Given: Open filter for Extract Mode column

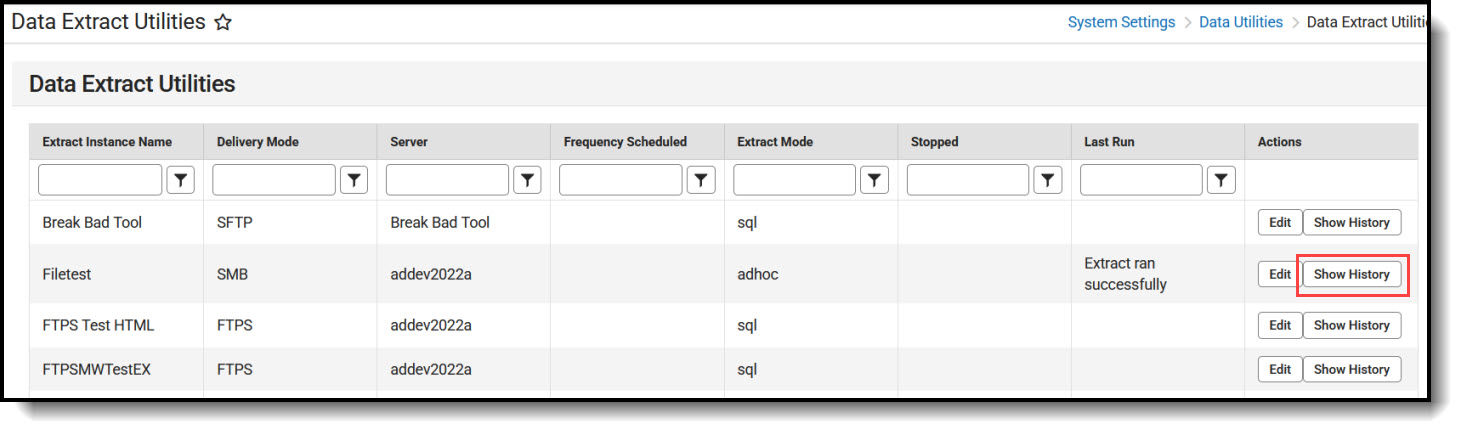Looking at the screenshot, I should (875, 180).
